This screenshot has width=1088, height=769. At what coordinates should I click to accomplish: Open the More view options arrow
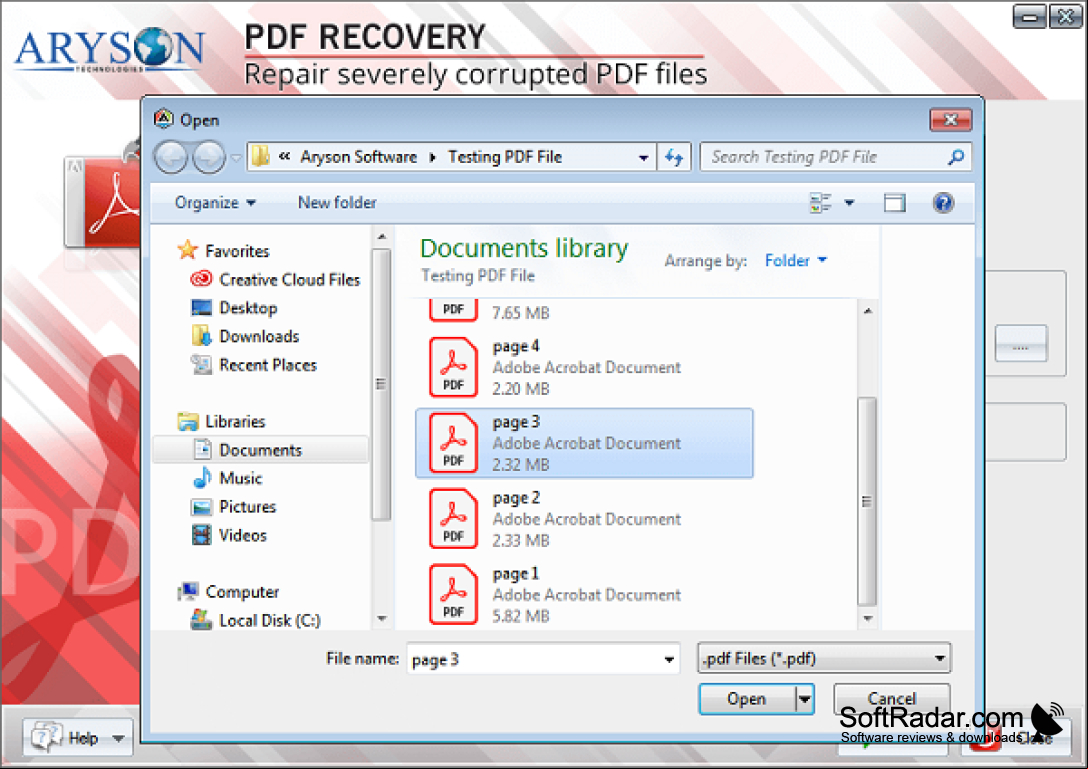[849, 203]
